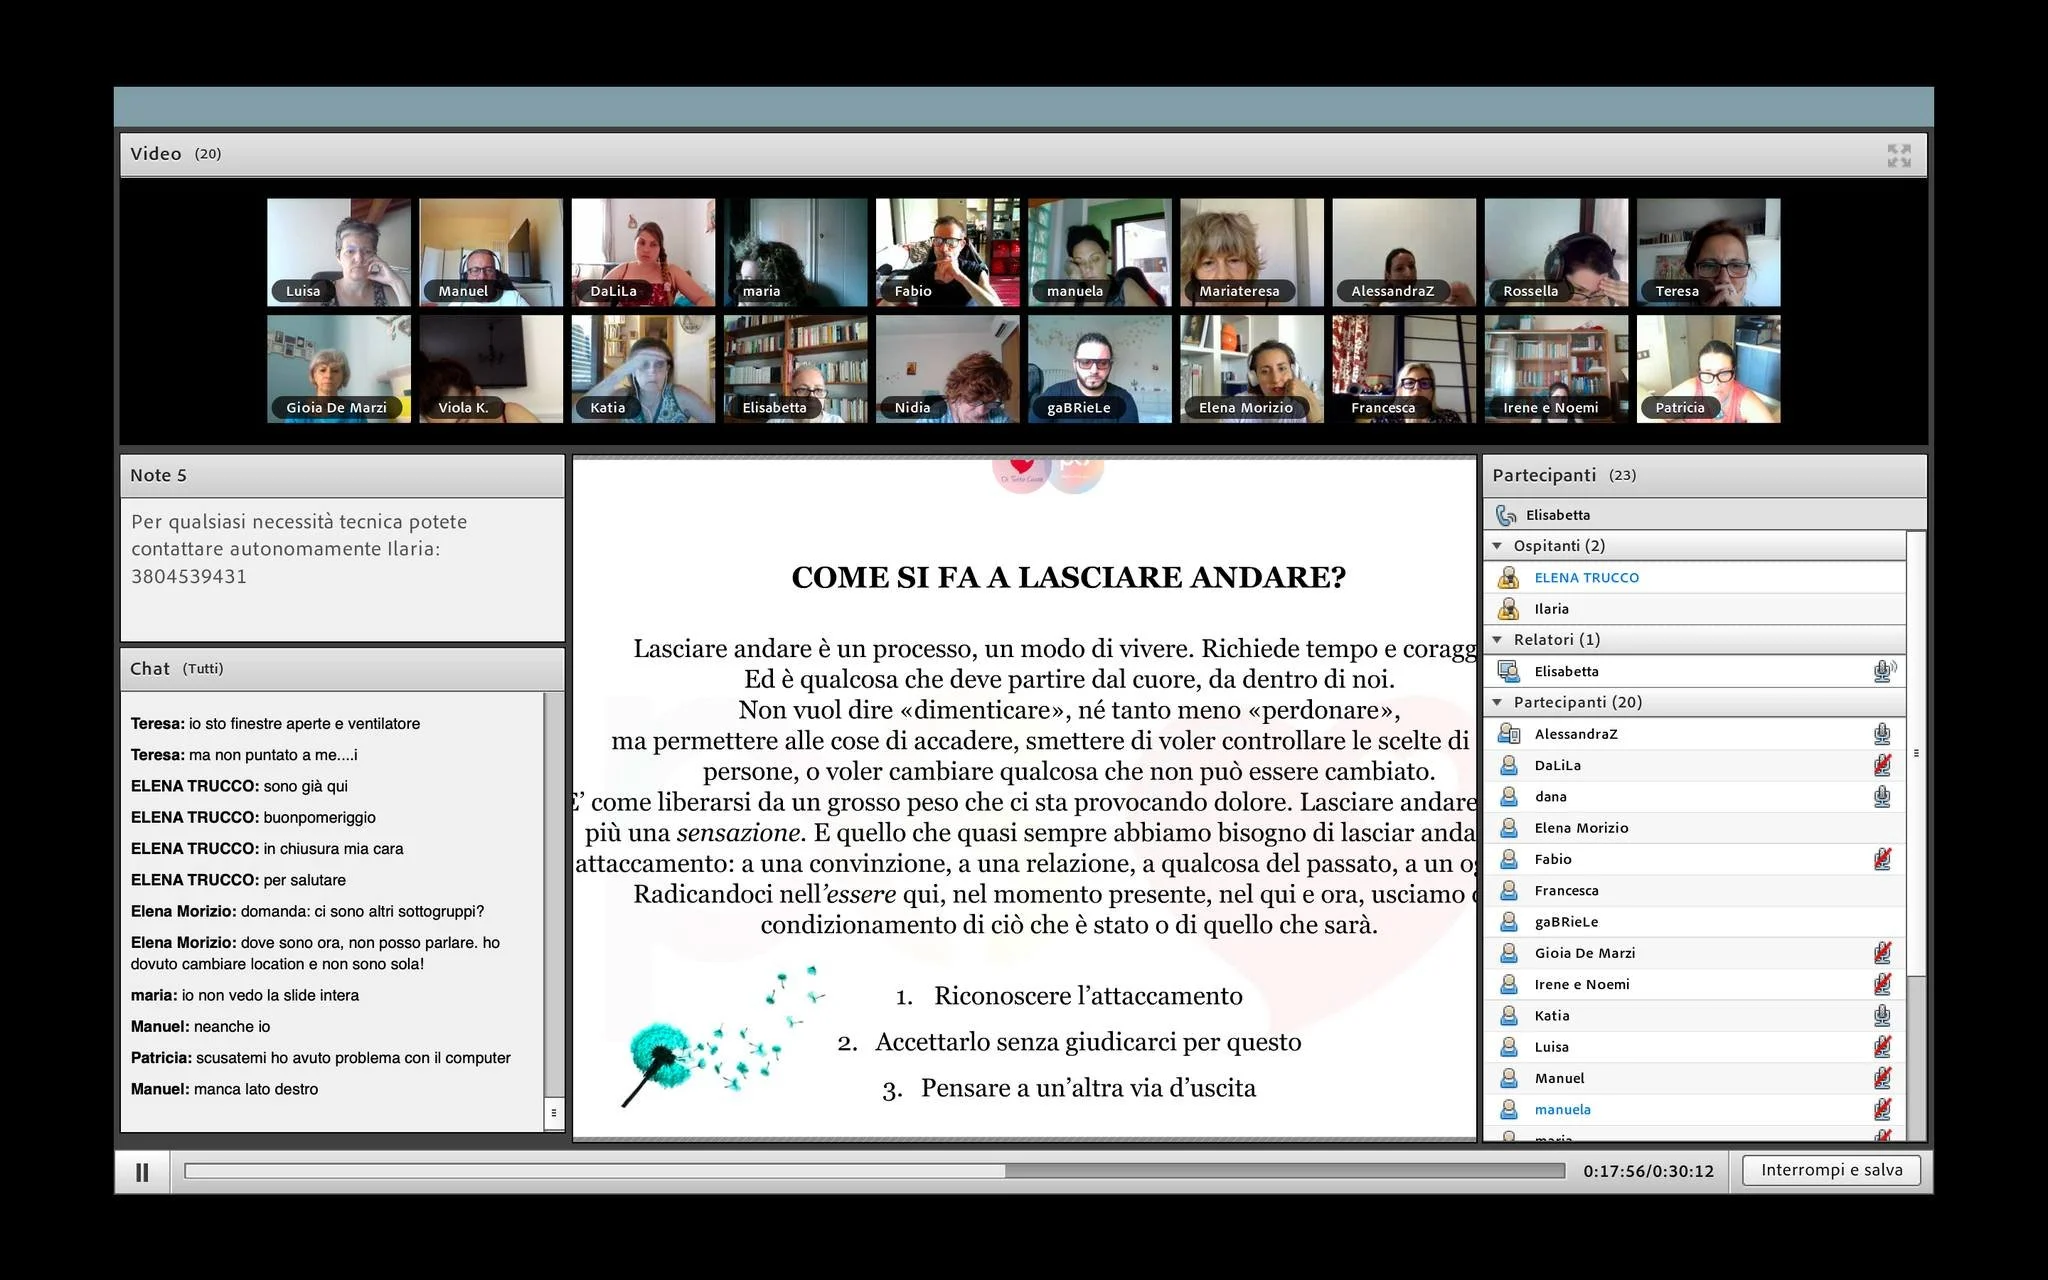Collapse the Relatori group

1497,640
